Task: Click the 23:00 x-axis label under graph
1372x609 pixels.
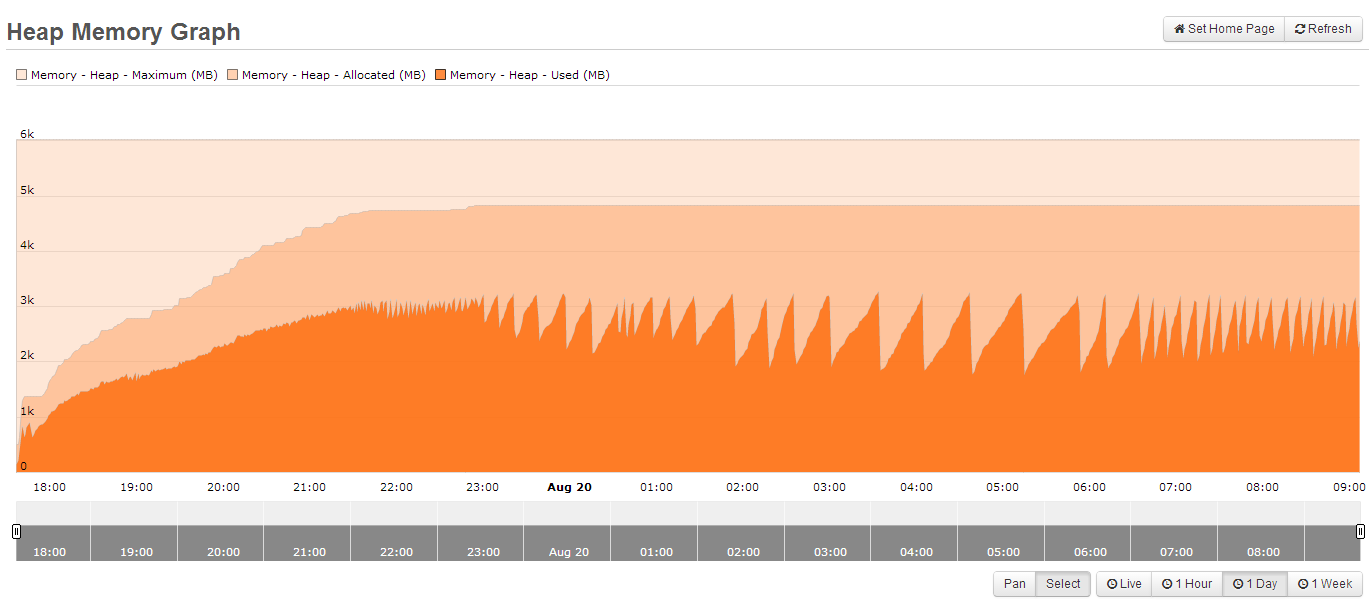Action: pyautogui.click(x=483, y=487)
